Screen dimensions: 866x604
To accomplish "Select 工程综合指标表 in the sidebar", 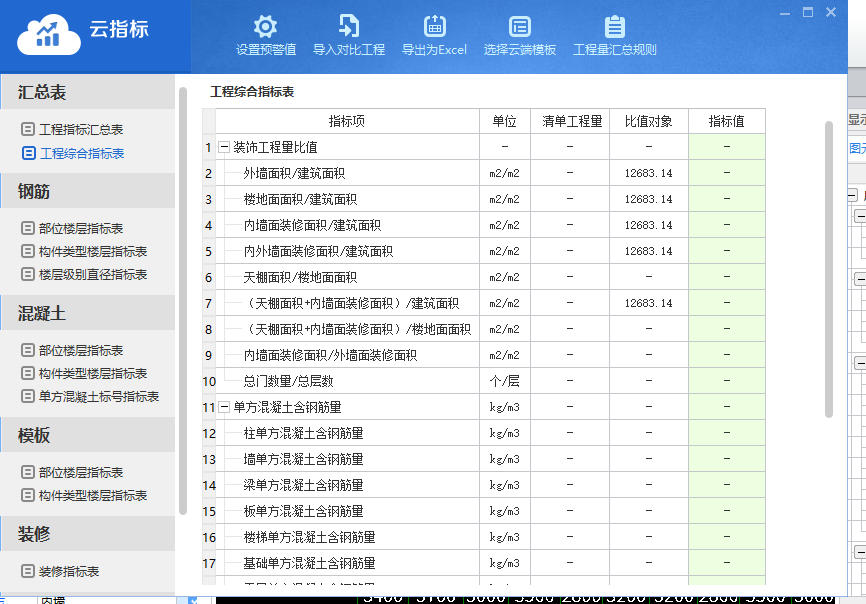I will tap(82, 153).
